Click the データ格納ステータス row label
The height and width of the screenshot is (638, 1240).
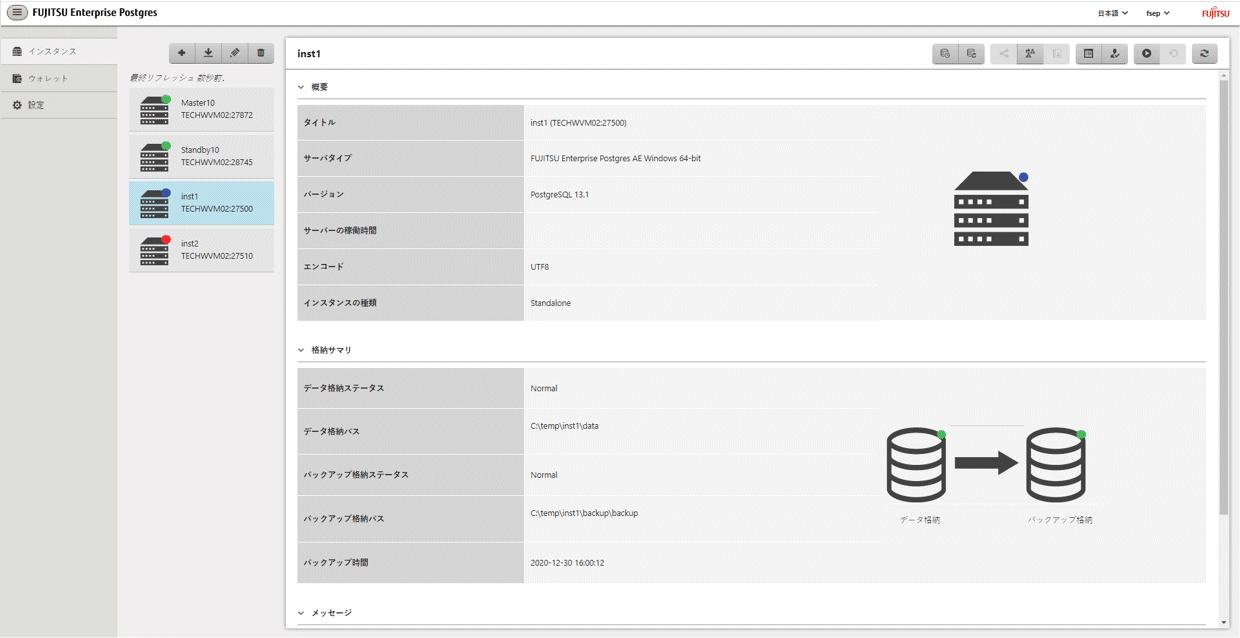click(344, 388)
